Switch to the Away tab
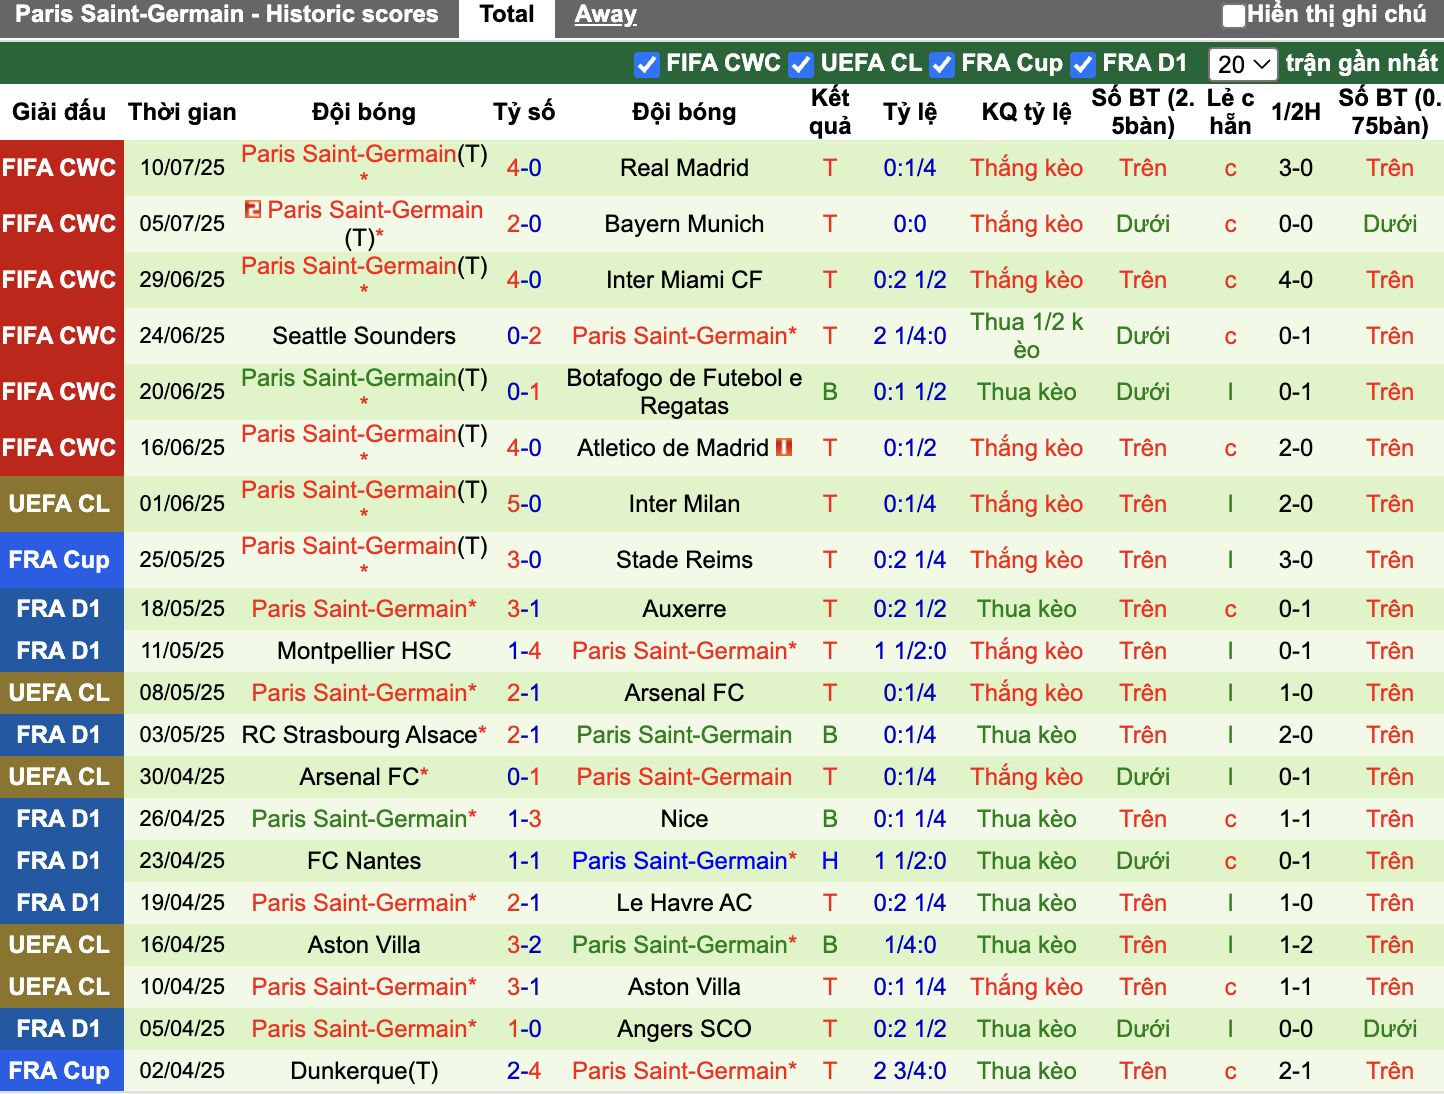 click(605, 15)
